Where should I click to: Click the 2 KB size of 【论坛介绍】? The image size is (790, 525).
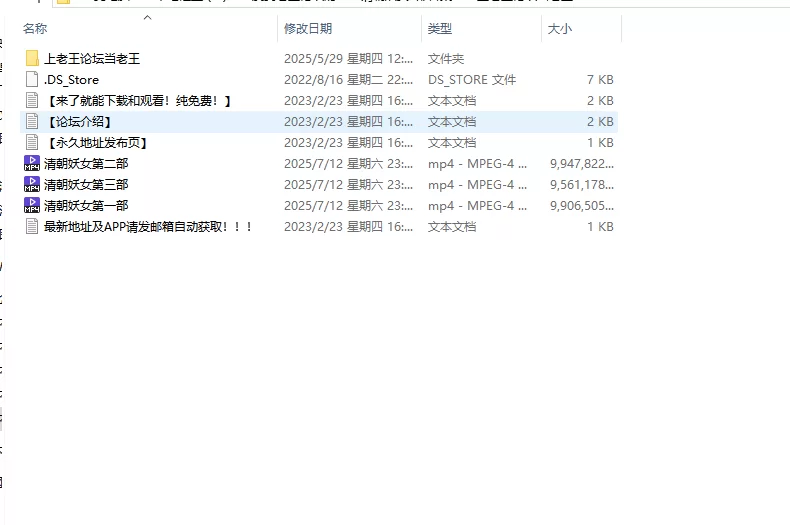(x=600, y=121)
